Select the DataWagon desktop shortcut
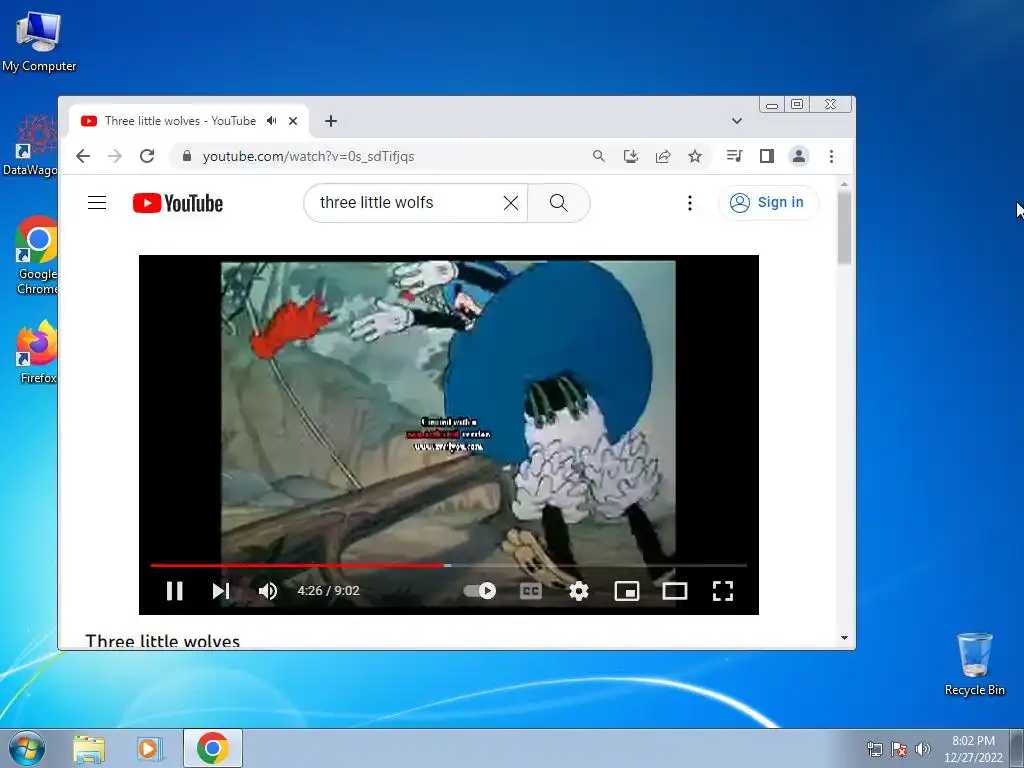Viewport: 1024px width, 768px height. [x=31, y=145]
